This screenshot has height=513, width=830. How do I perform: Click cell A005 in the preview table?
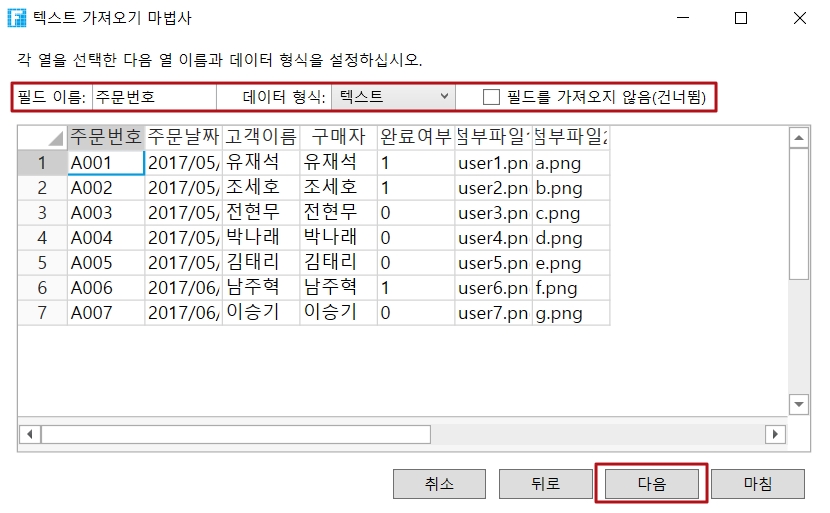coord(105,262)
